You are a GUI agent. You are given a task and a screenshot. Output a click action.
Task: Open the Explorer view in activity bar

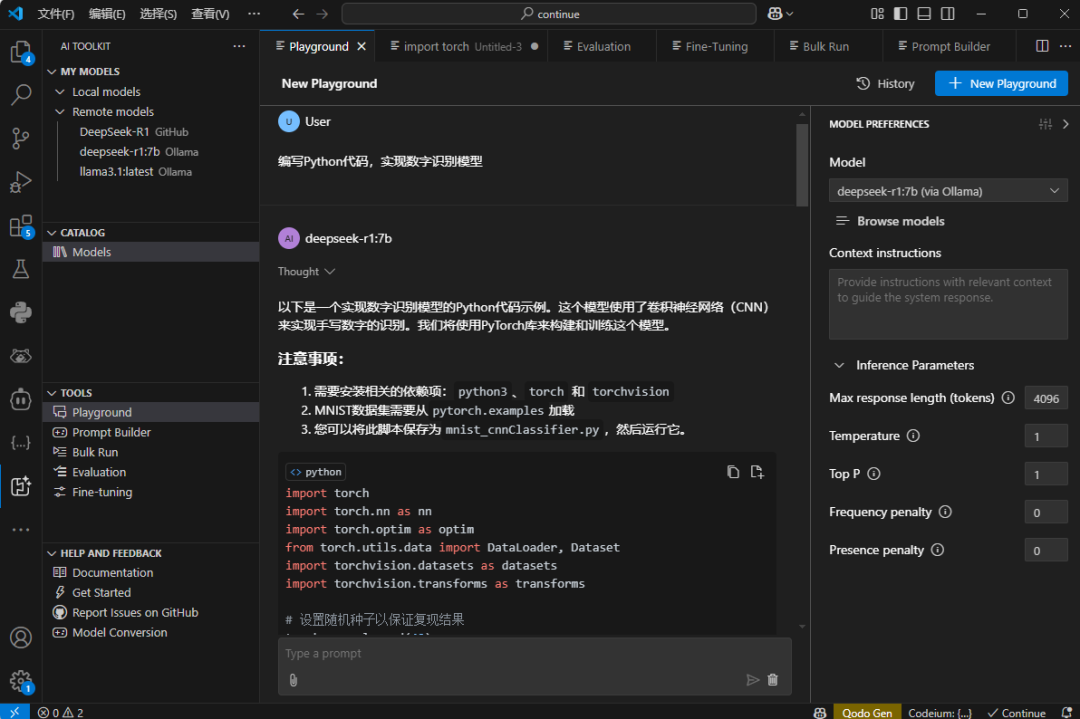(21, 52)
